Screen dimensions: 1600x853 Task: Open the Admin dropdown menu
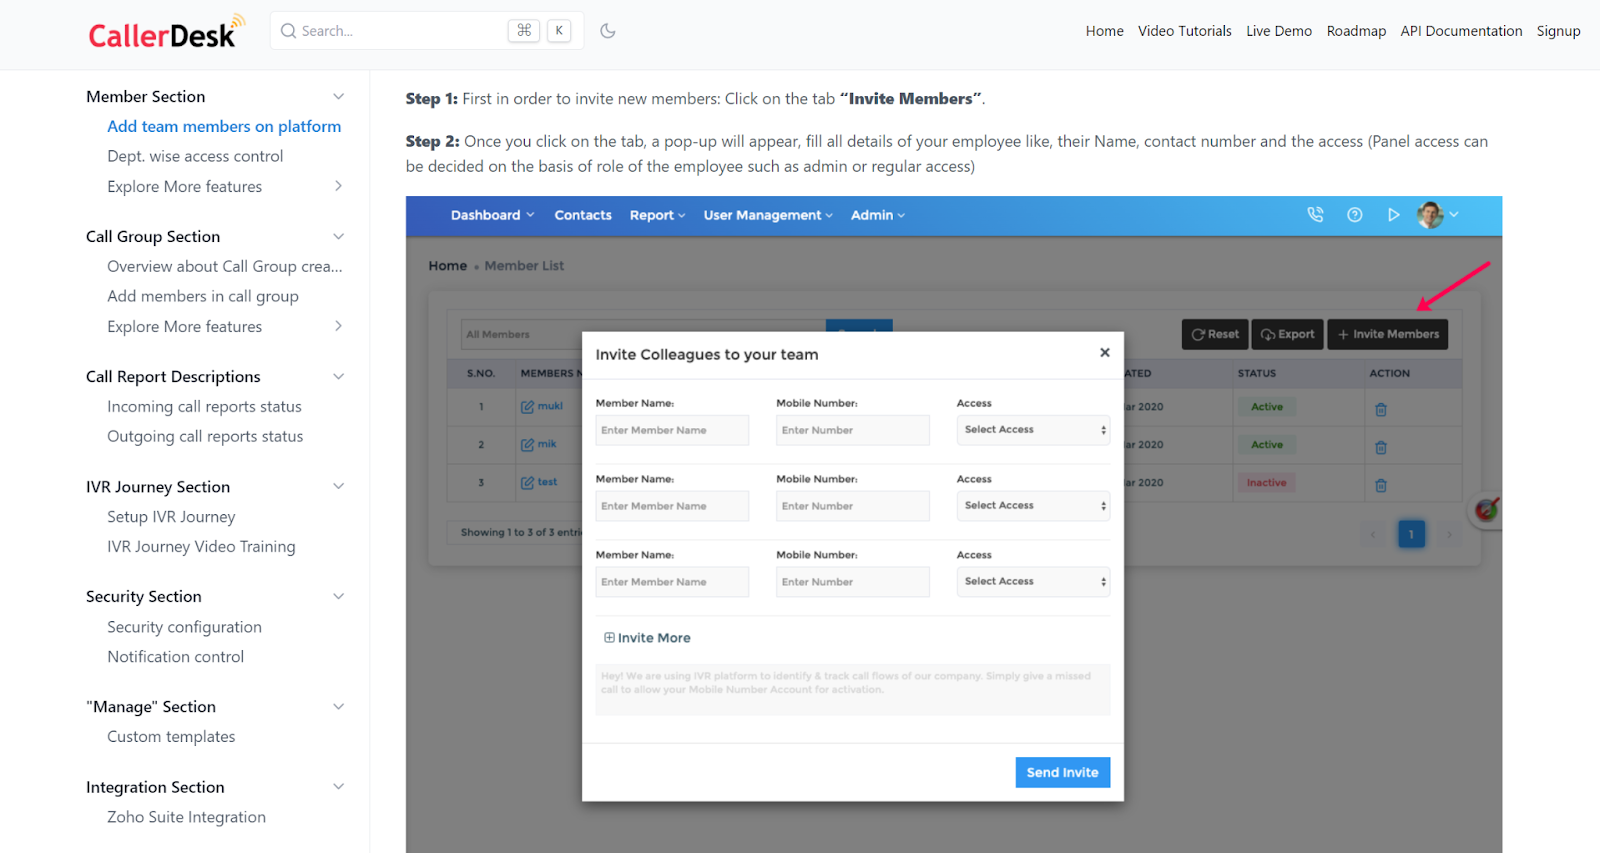pyautogui.click(x=877, y=215)
